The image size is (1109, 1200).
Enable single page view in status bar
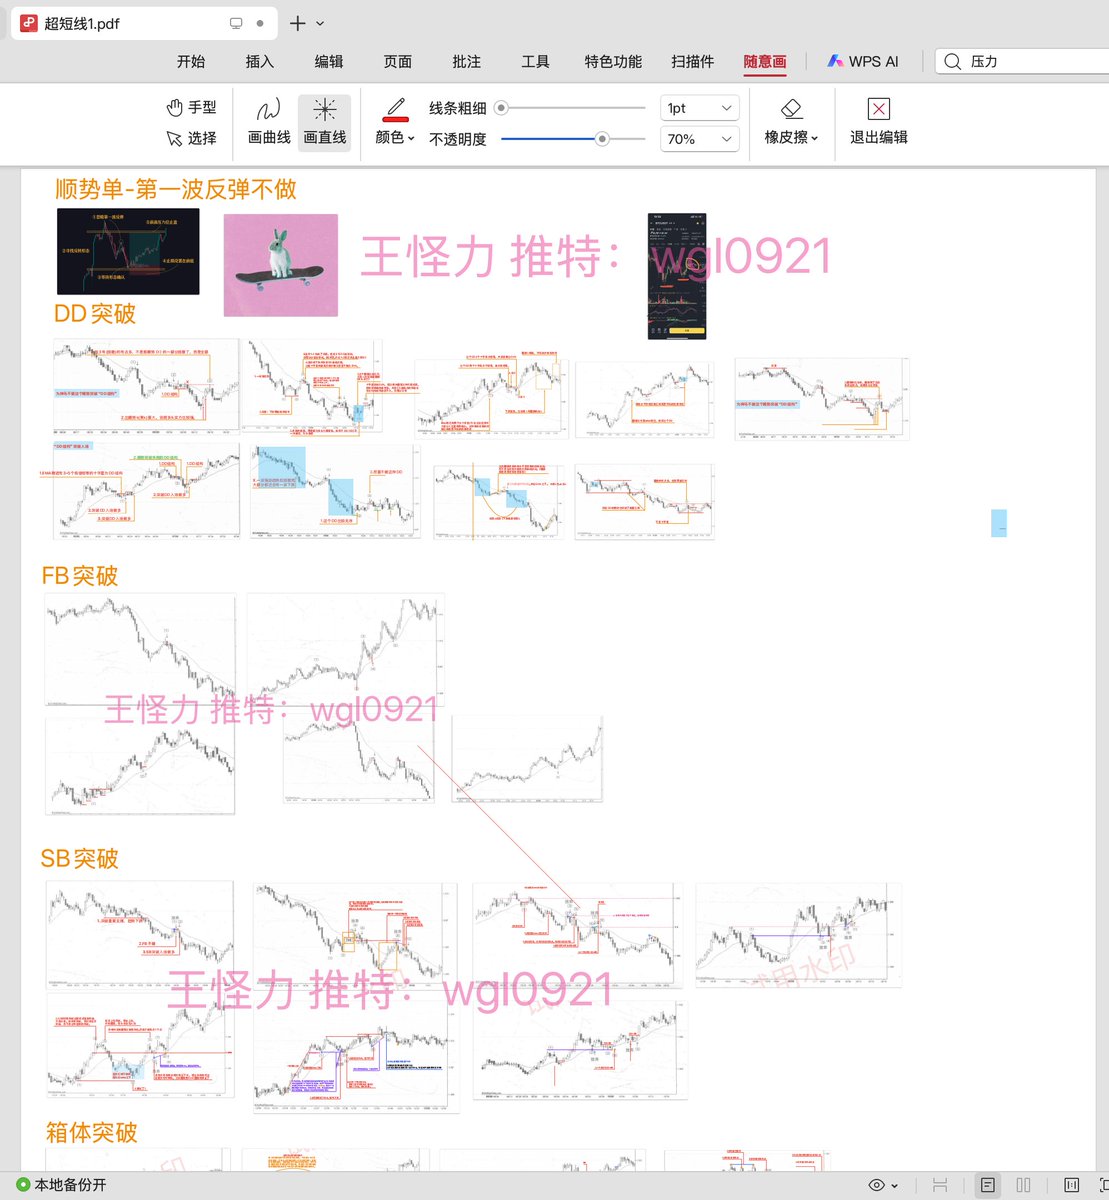coord(987,1185)
